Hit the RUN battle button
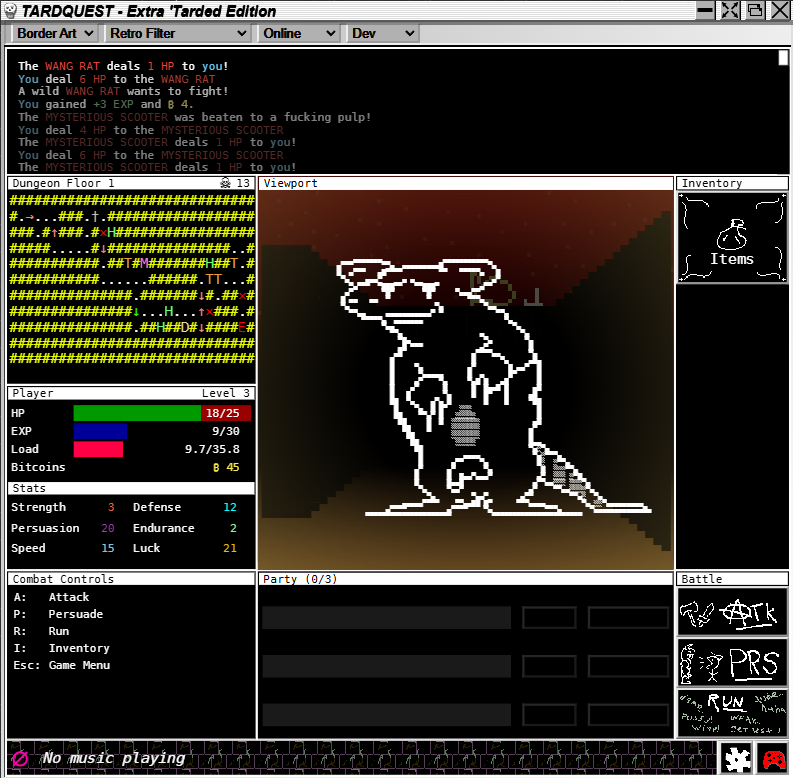The height and width of the screenshot is (778, 793). (x=732, y=713)
